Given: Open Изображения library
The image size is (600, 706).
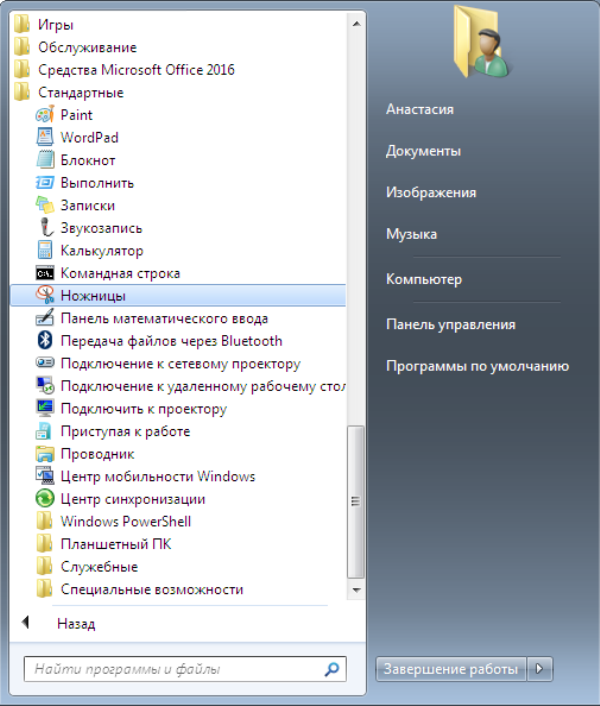Looking at the screenshot, I should click(431, 193).
